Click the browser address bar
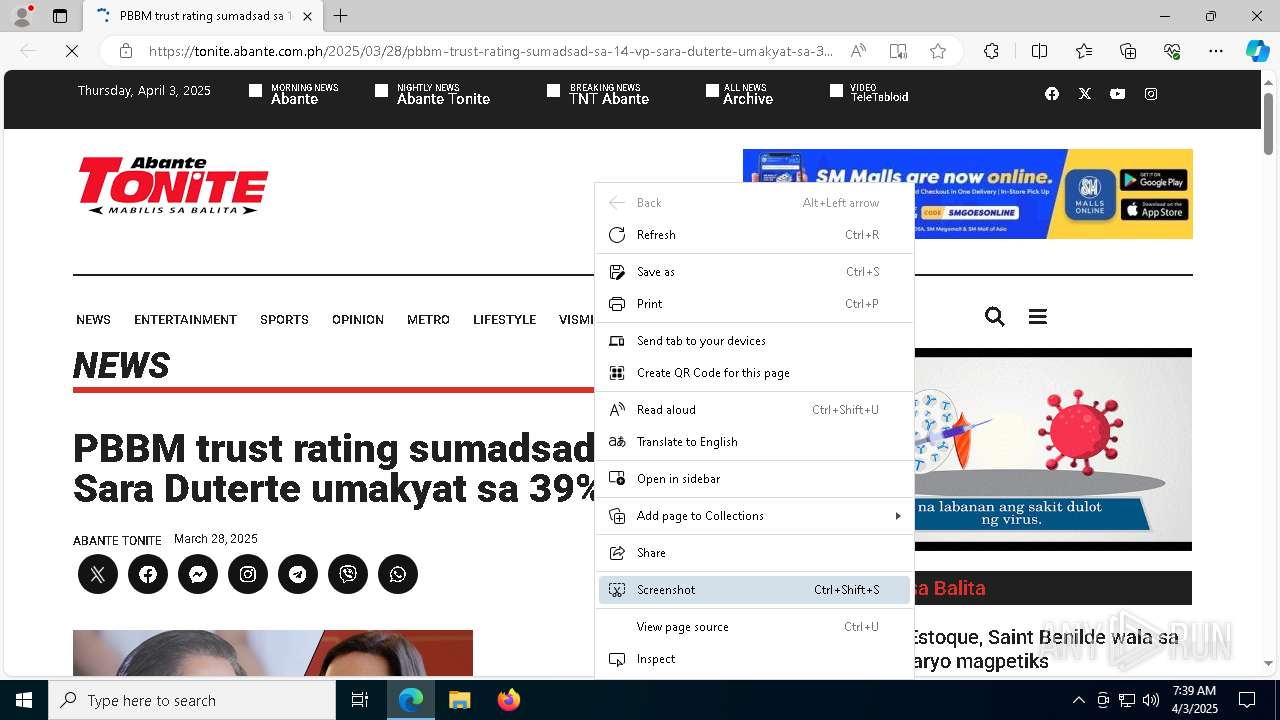Image resolution: width=1280 pixels, height=720 pixels. pyautogui.click(x=490, y=51)
